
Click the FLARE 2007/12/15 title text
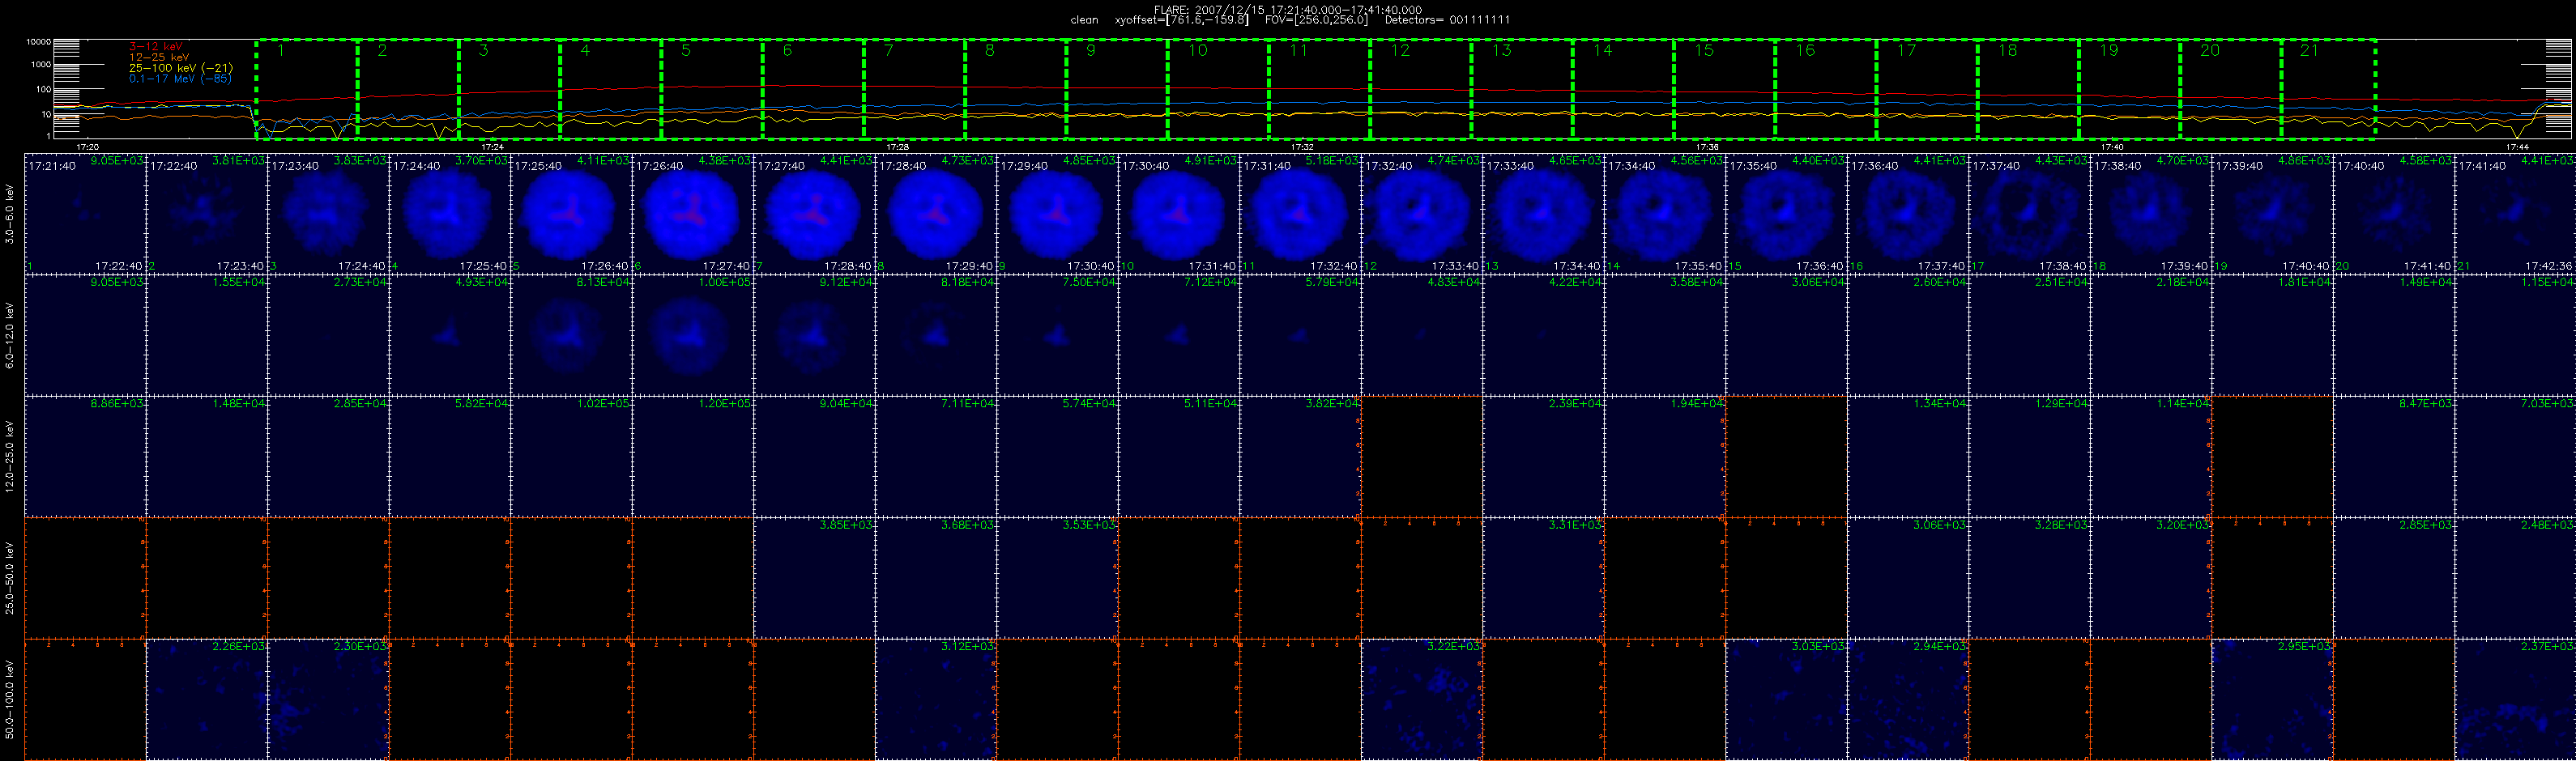point(1288,10)
